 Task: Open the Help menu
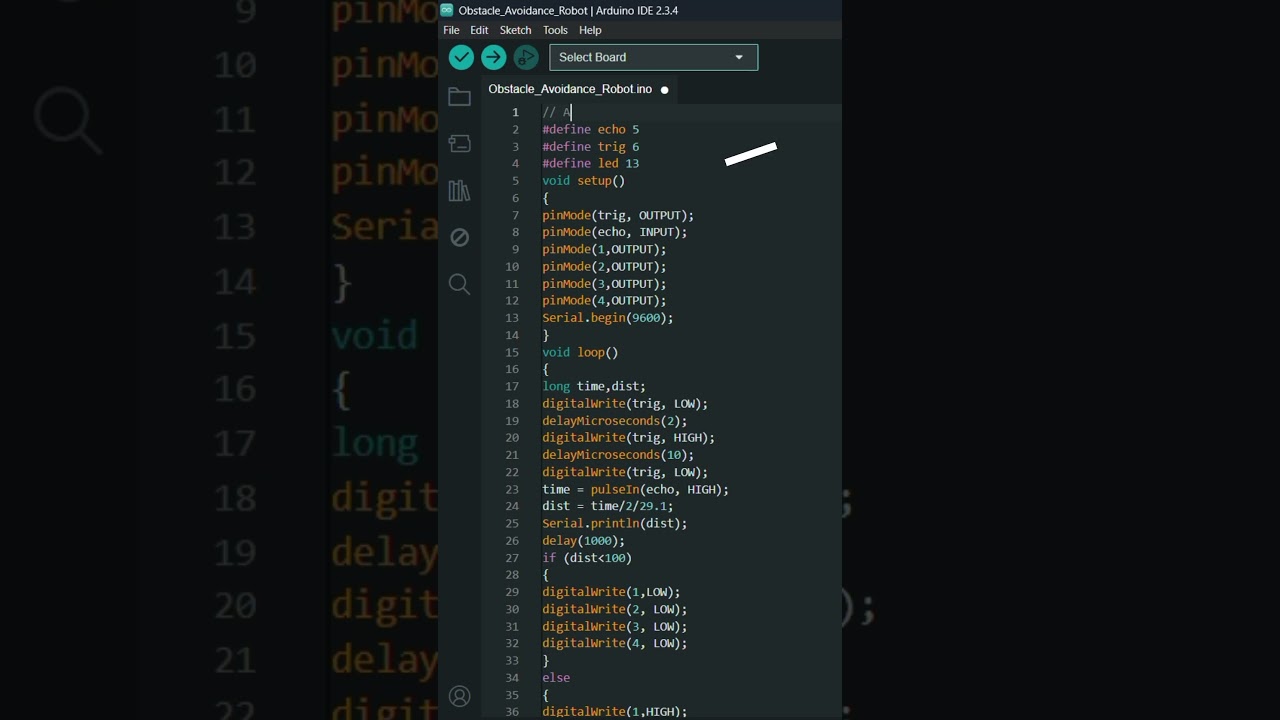tap(590, 30)
